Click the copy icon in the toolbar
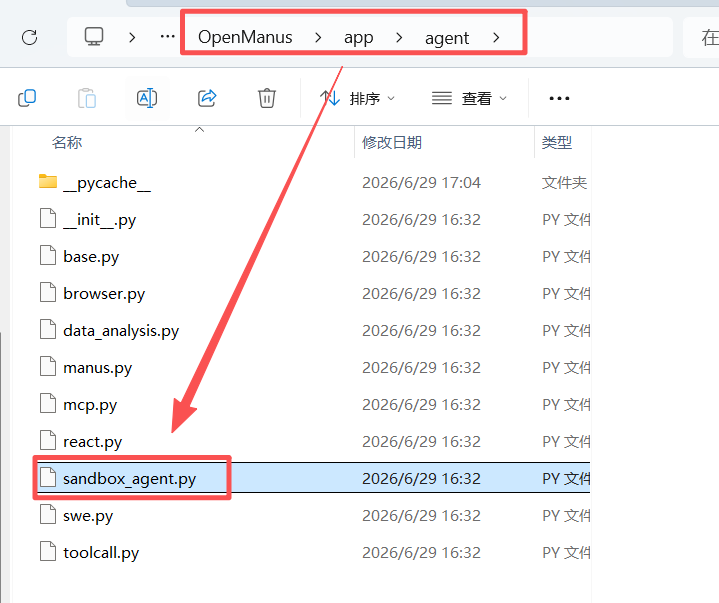The image size is (719, 603). point(27,98)
